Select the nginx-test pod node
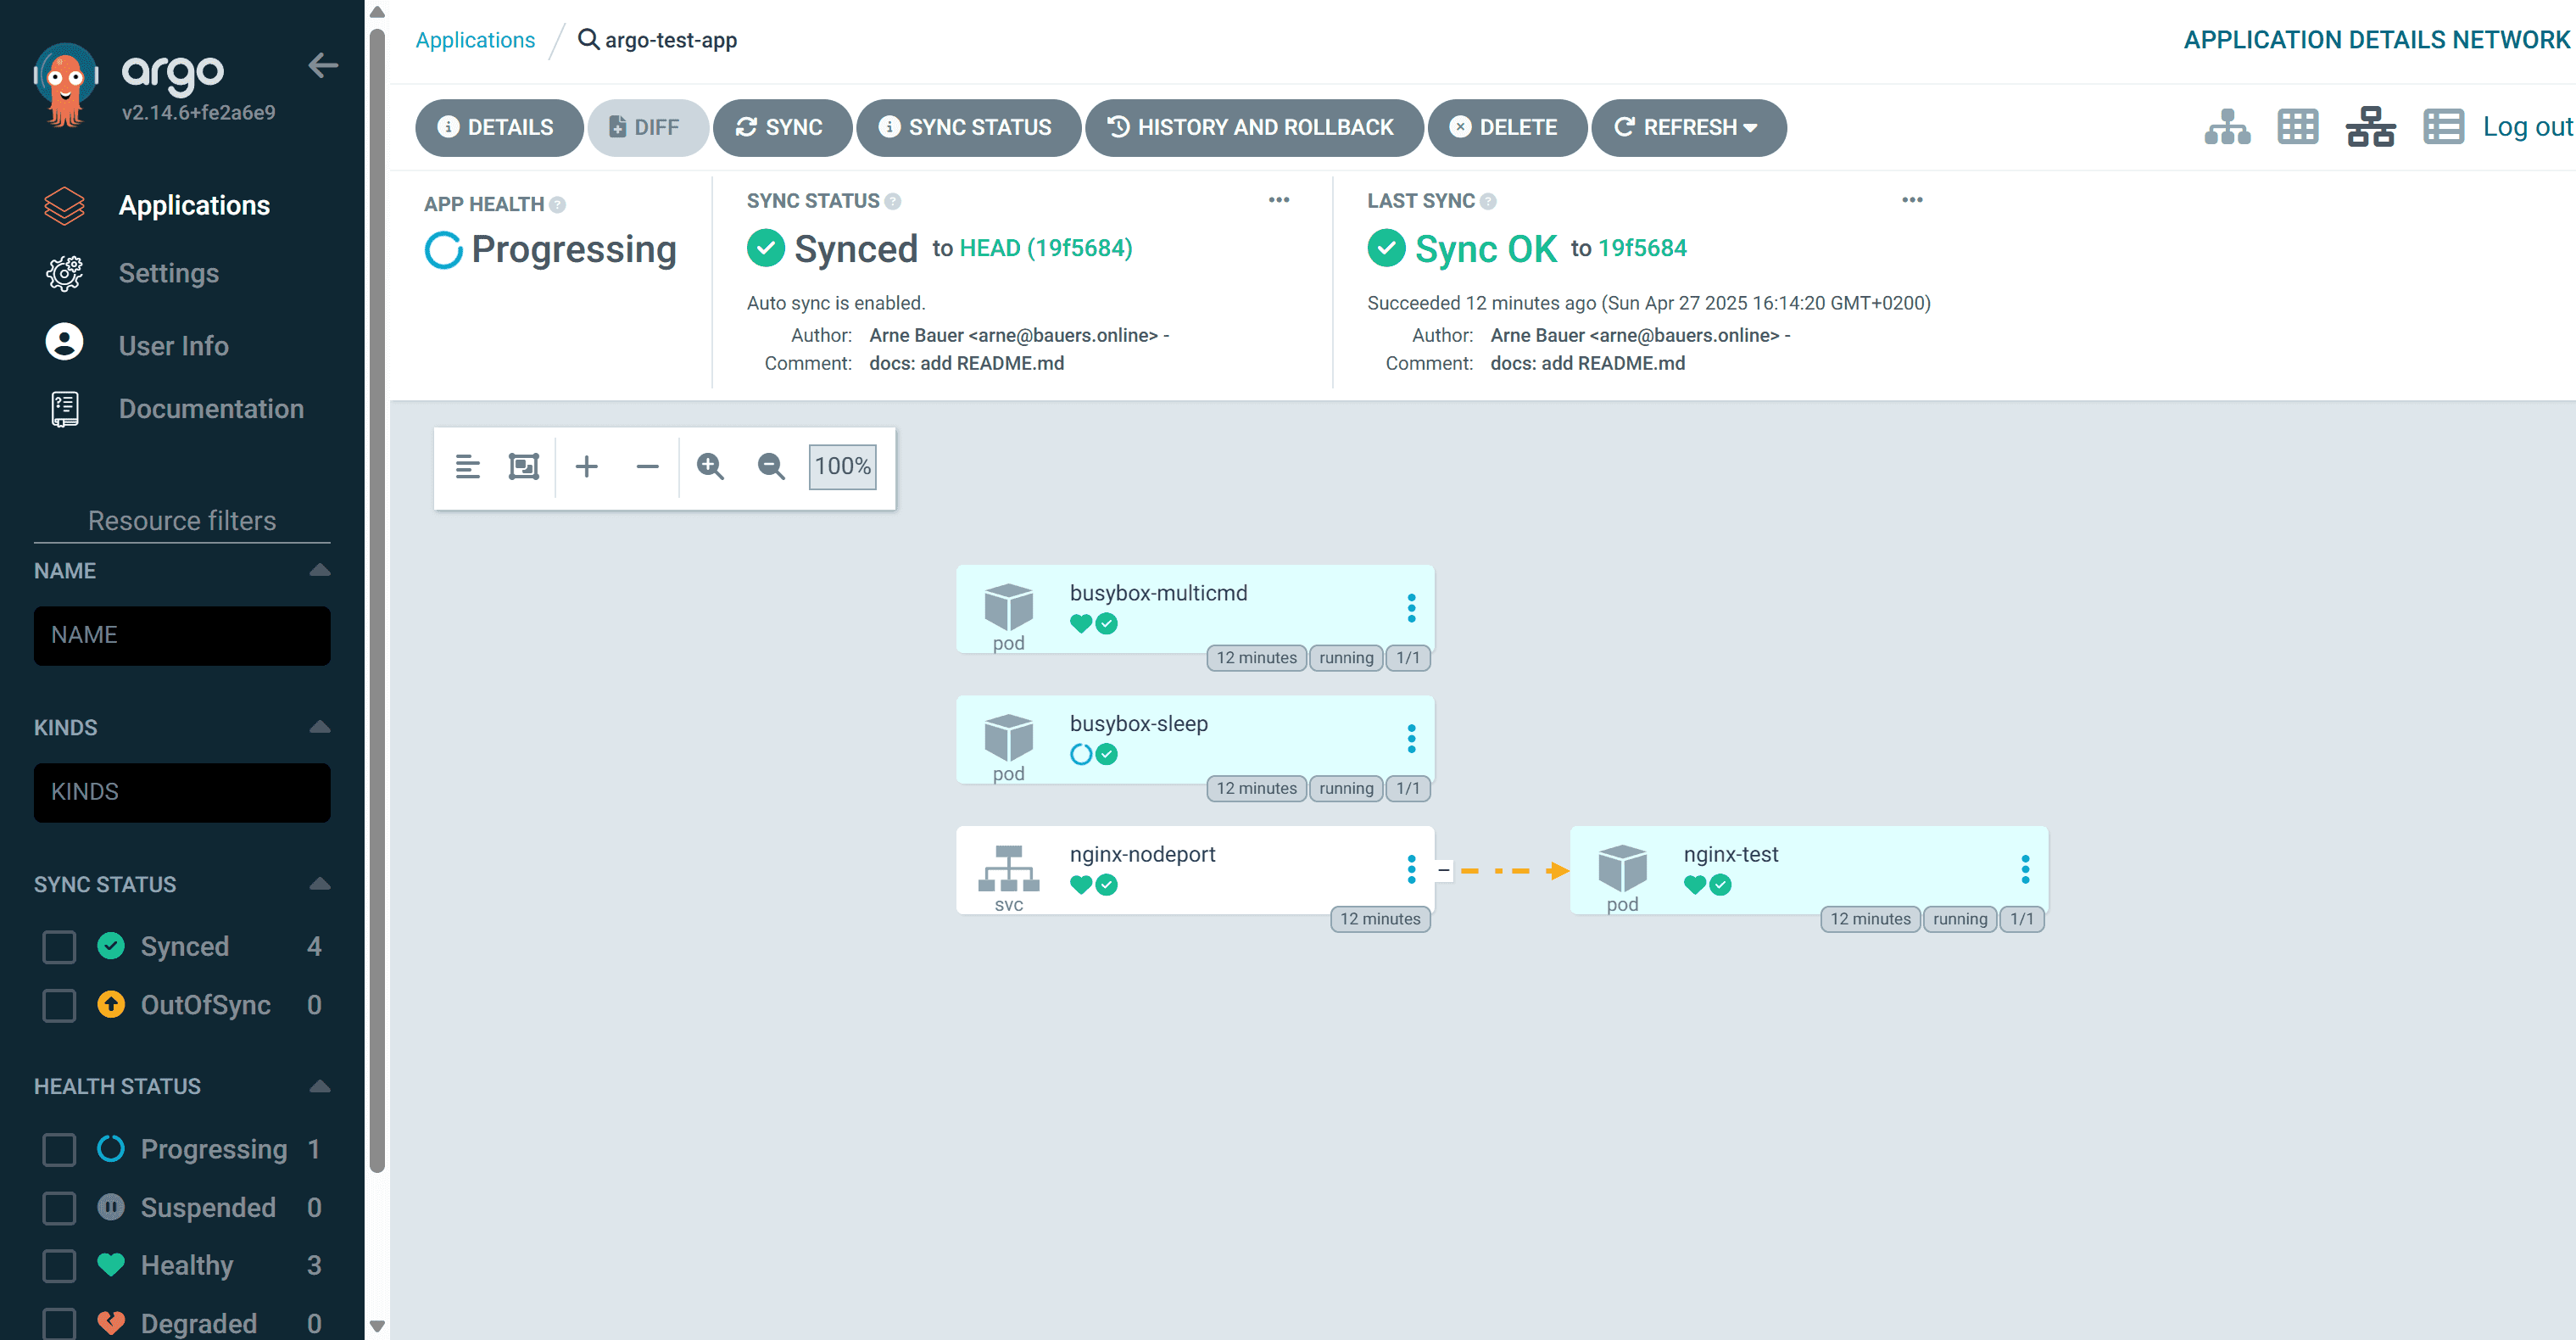The width and height of the screenshot is (2576, 1340). (x=1809, y=870)
